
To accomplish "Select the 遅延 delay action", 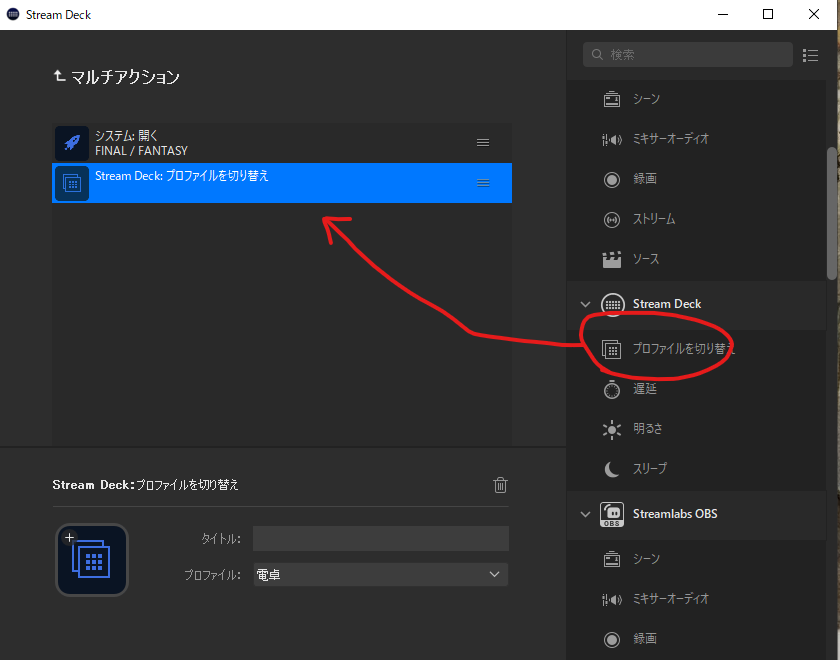I will click(x=696, y=389).
